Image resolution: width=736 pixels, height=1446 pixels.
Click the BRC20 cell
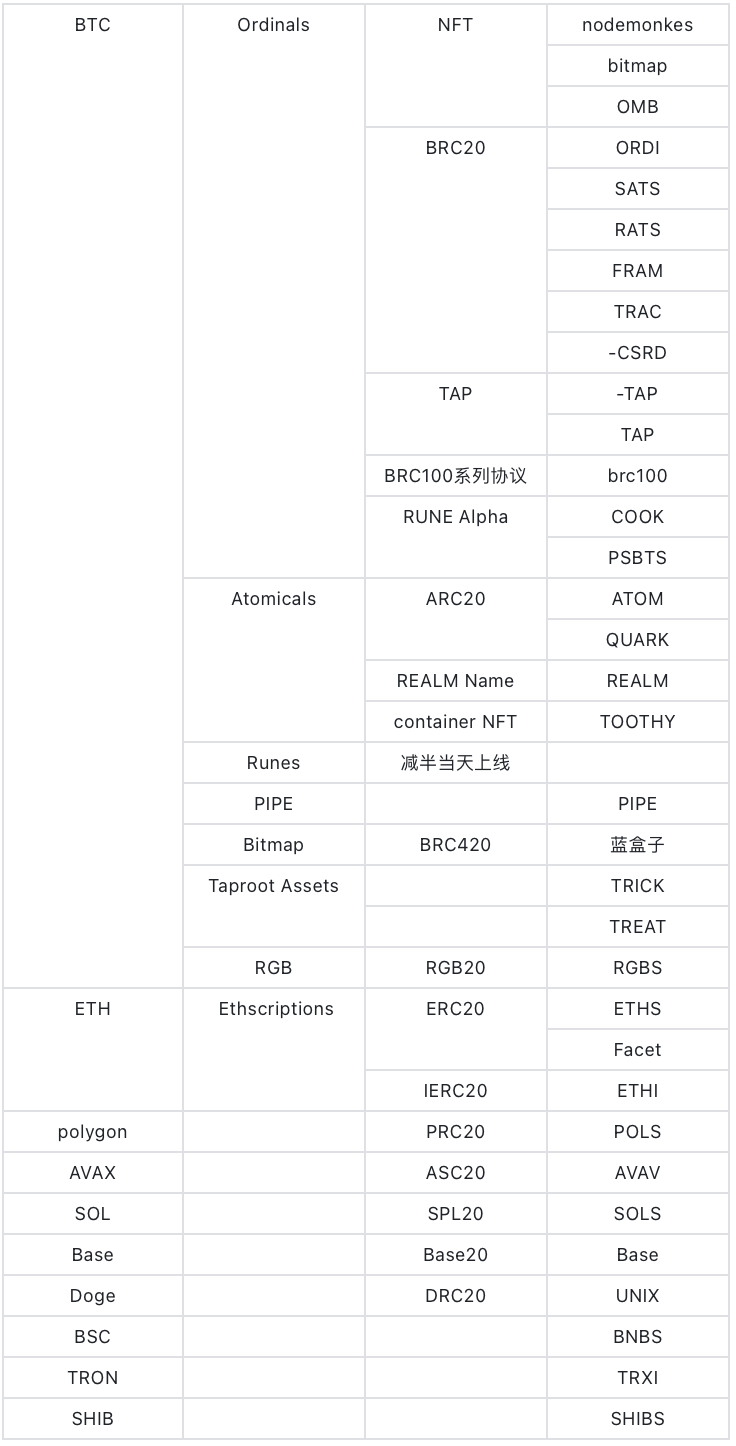[455, 148]
